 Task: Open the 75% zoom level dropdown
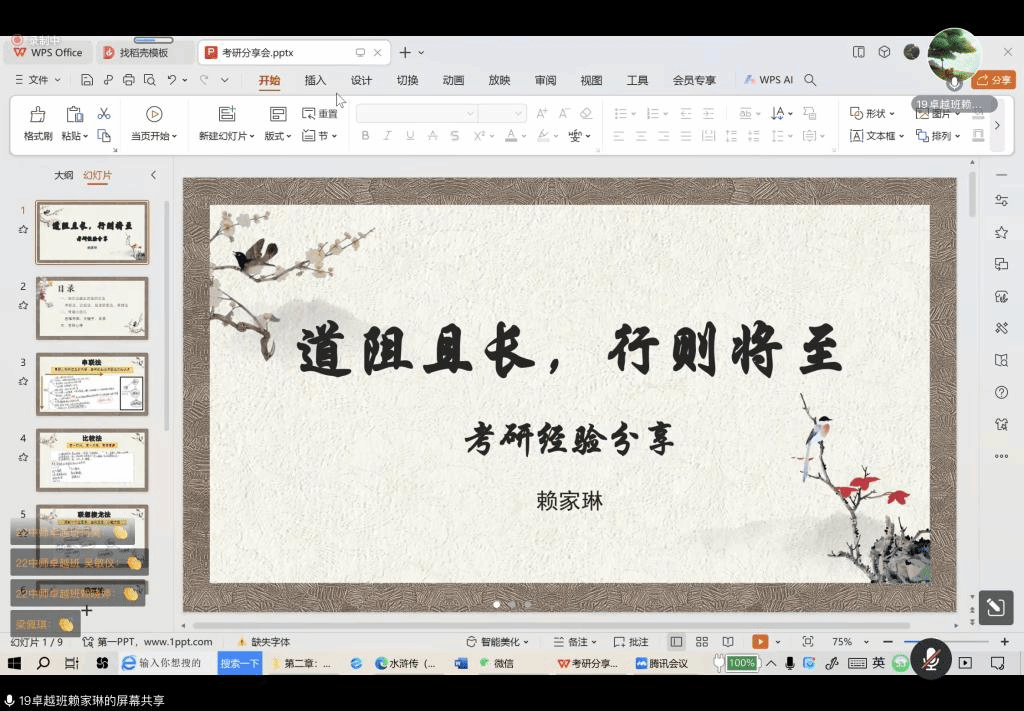click(x=848, y=642)
